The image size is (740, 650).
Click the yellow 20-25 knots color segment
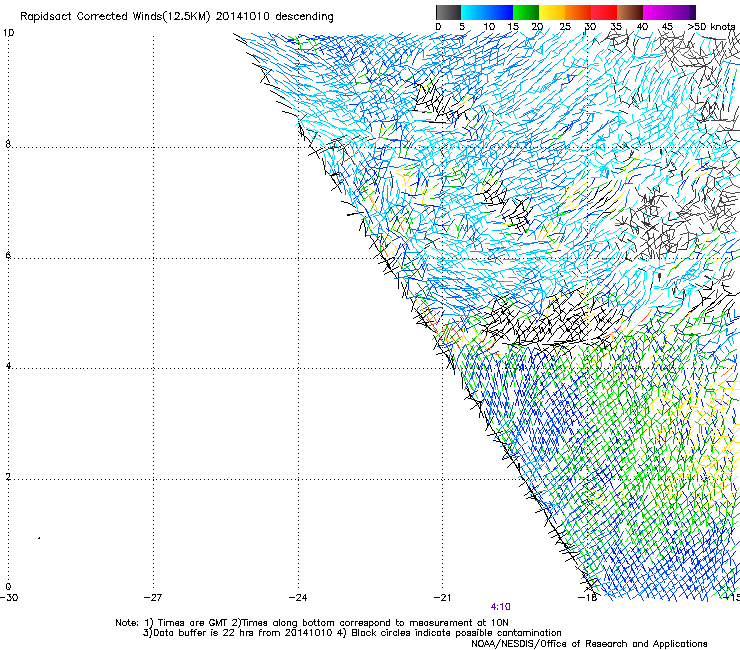(552, 12)
